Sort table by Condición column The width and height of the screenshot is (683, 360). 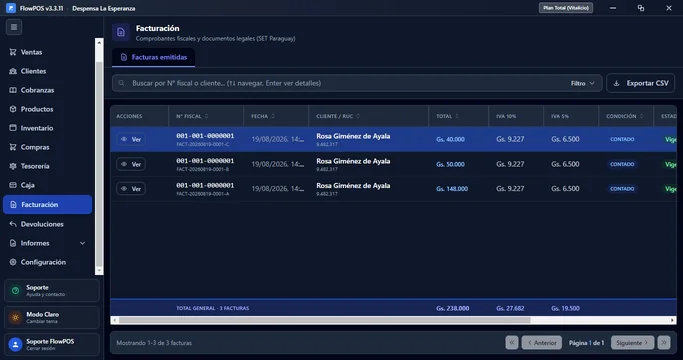pyautogui.click(x=625, y=116)
